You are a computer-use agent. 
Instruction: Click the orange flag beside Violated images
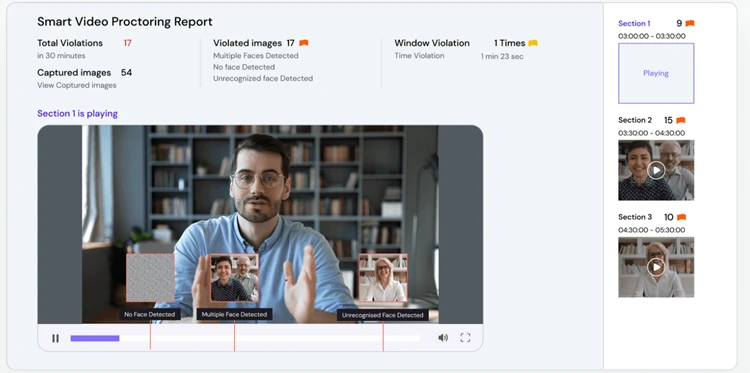[304, 43]
